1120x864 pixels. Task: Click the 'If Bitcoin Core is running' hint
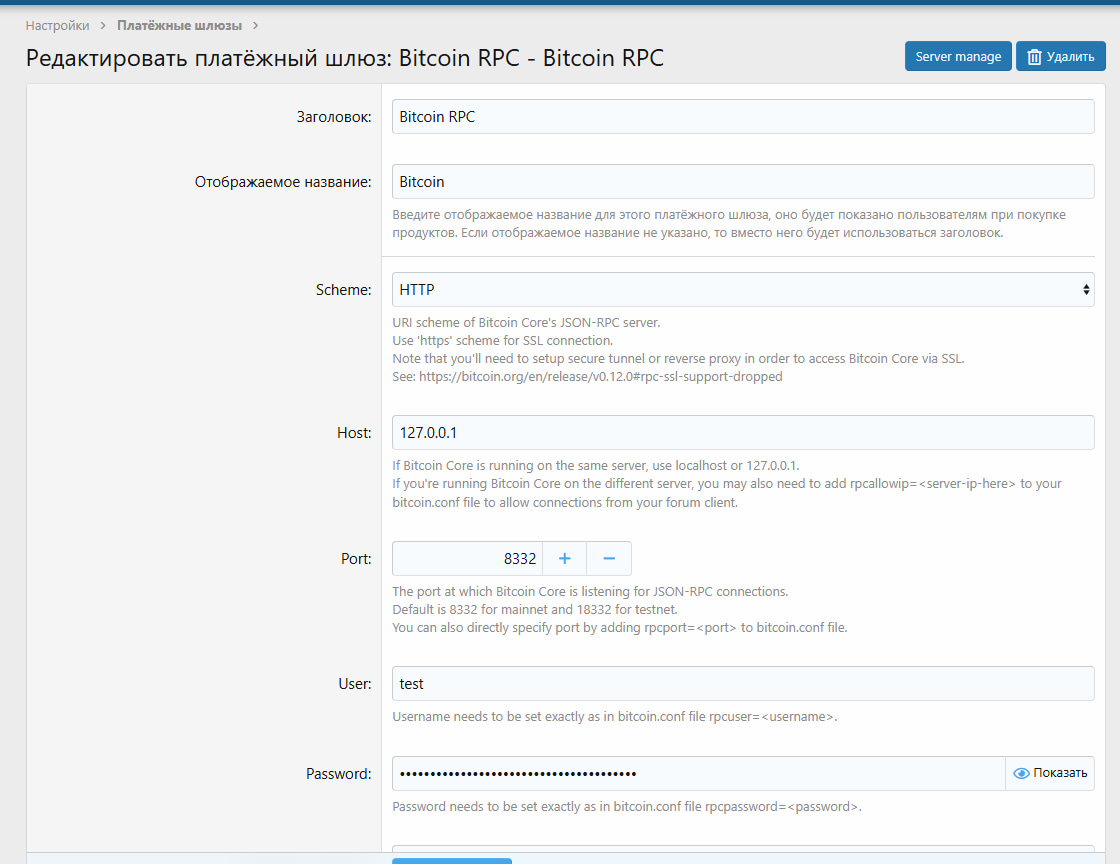click(x=596, y=465)
